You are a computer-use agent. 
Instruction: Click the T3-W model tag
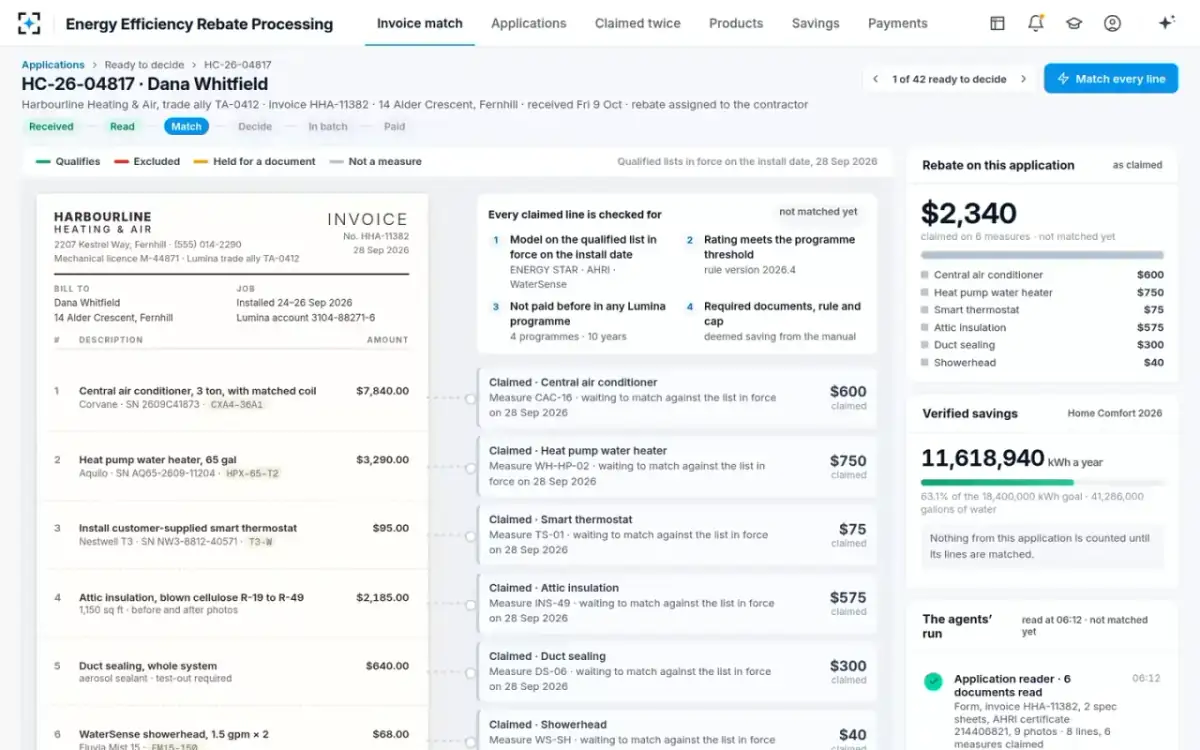point(260,542)
